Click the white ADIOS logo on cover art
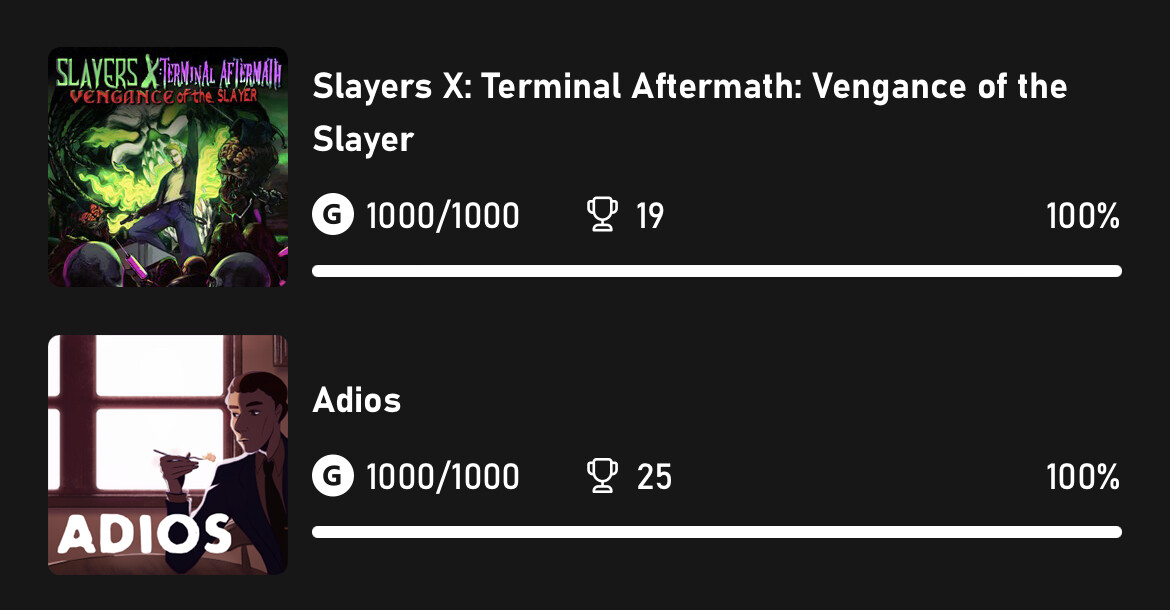This screenshot has height=610, width=1170. (x=144, y=534)
